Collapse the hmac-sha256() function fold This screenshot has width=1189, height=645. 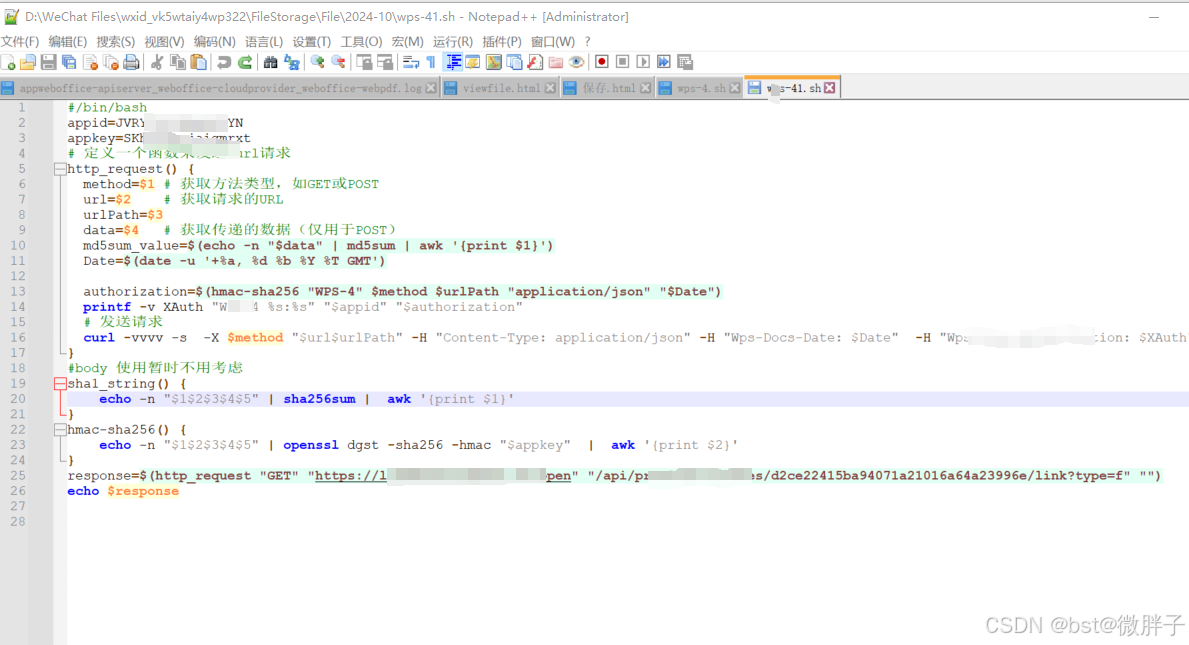coord(60,430)
